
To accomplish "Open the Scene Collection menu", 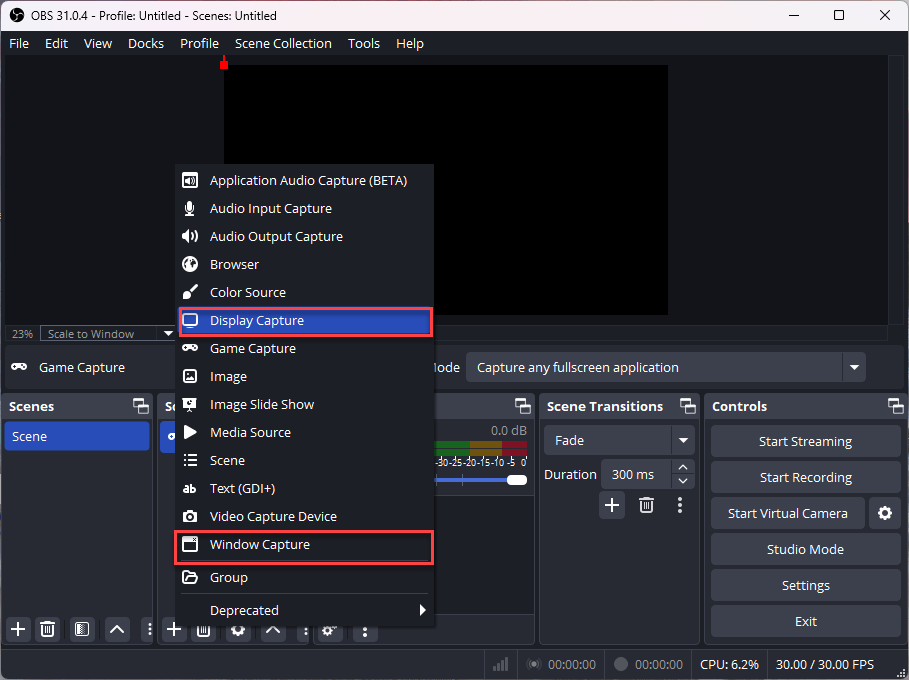I will pos(283,43).
